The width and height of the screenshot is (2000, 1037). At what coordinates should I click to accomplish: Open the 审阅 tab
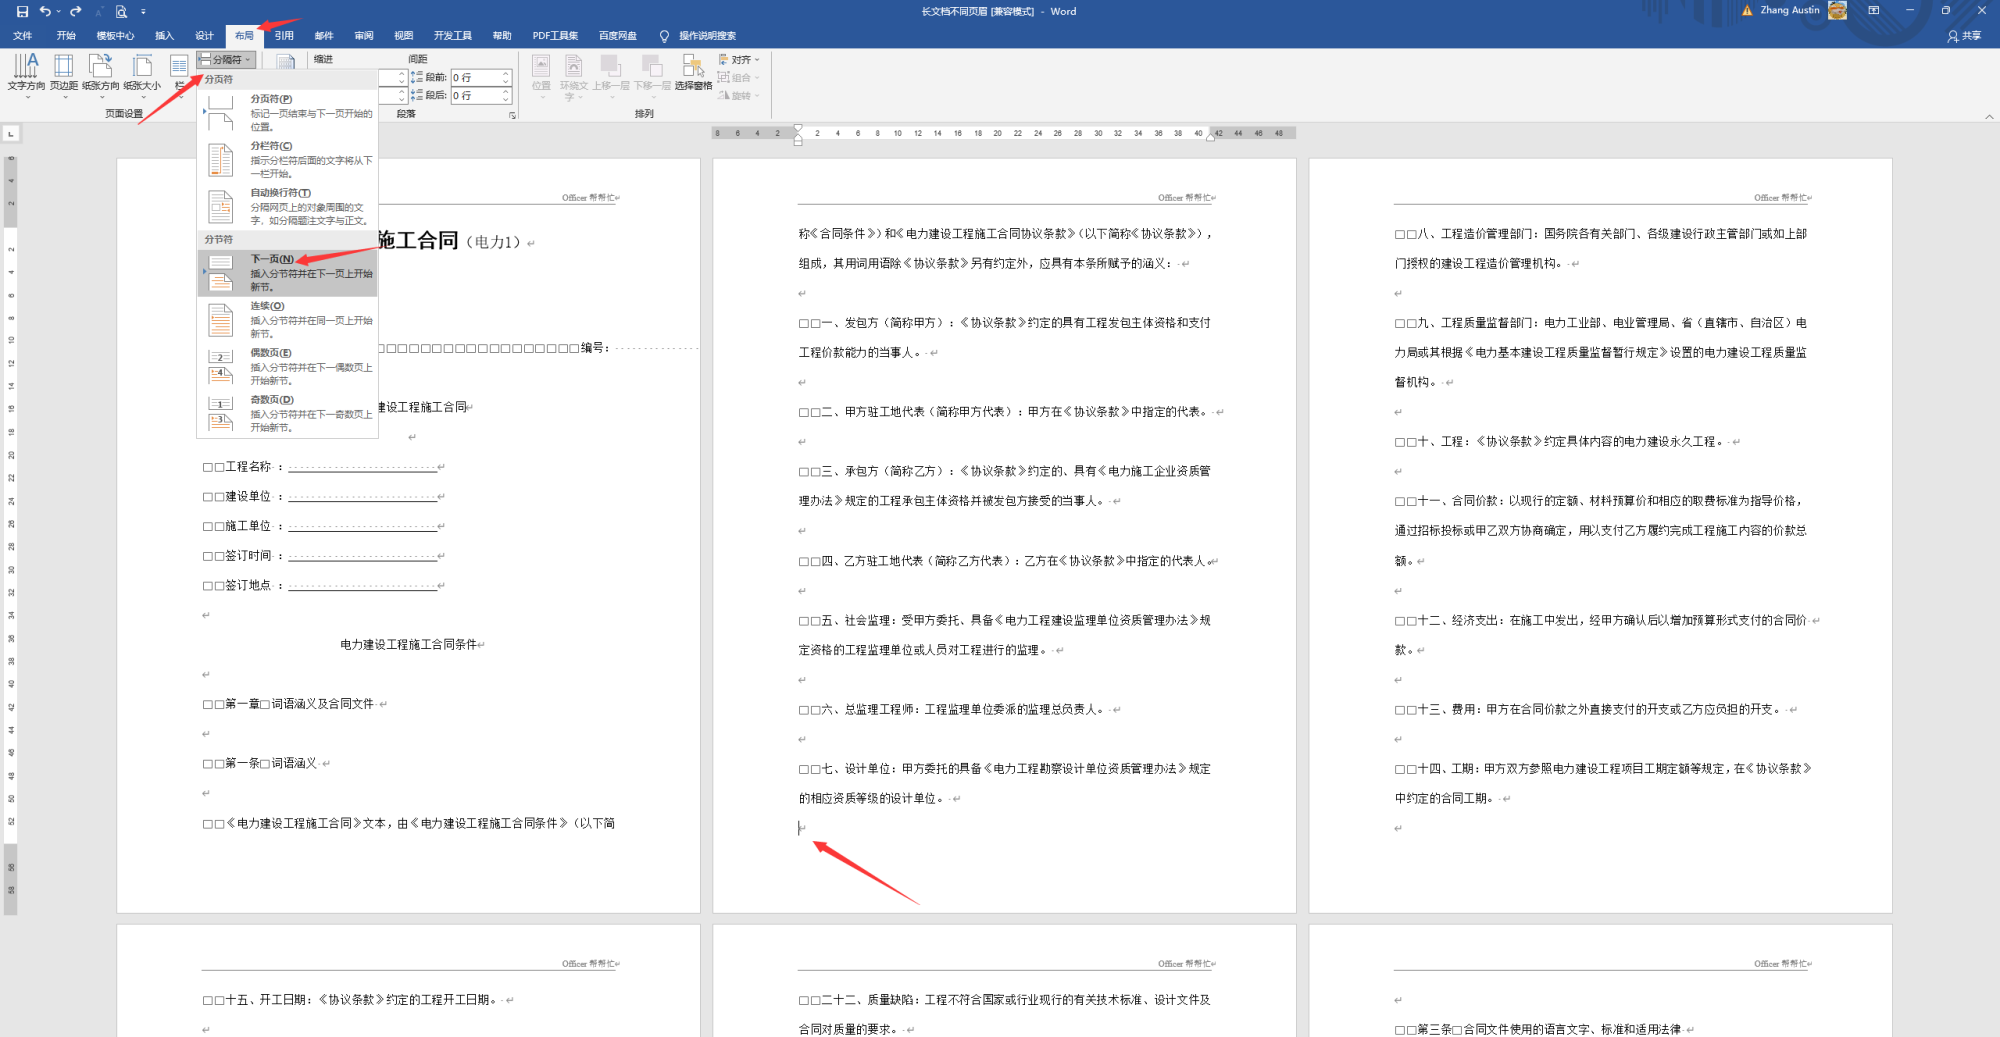click(x=364, y=36)
